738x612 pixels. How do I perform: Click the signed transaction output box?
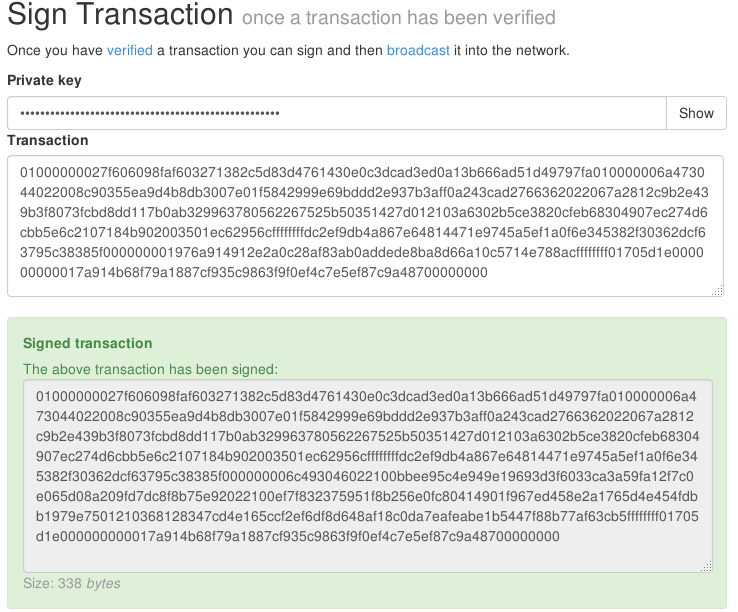pyautogui.click(x=366, y=475)
